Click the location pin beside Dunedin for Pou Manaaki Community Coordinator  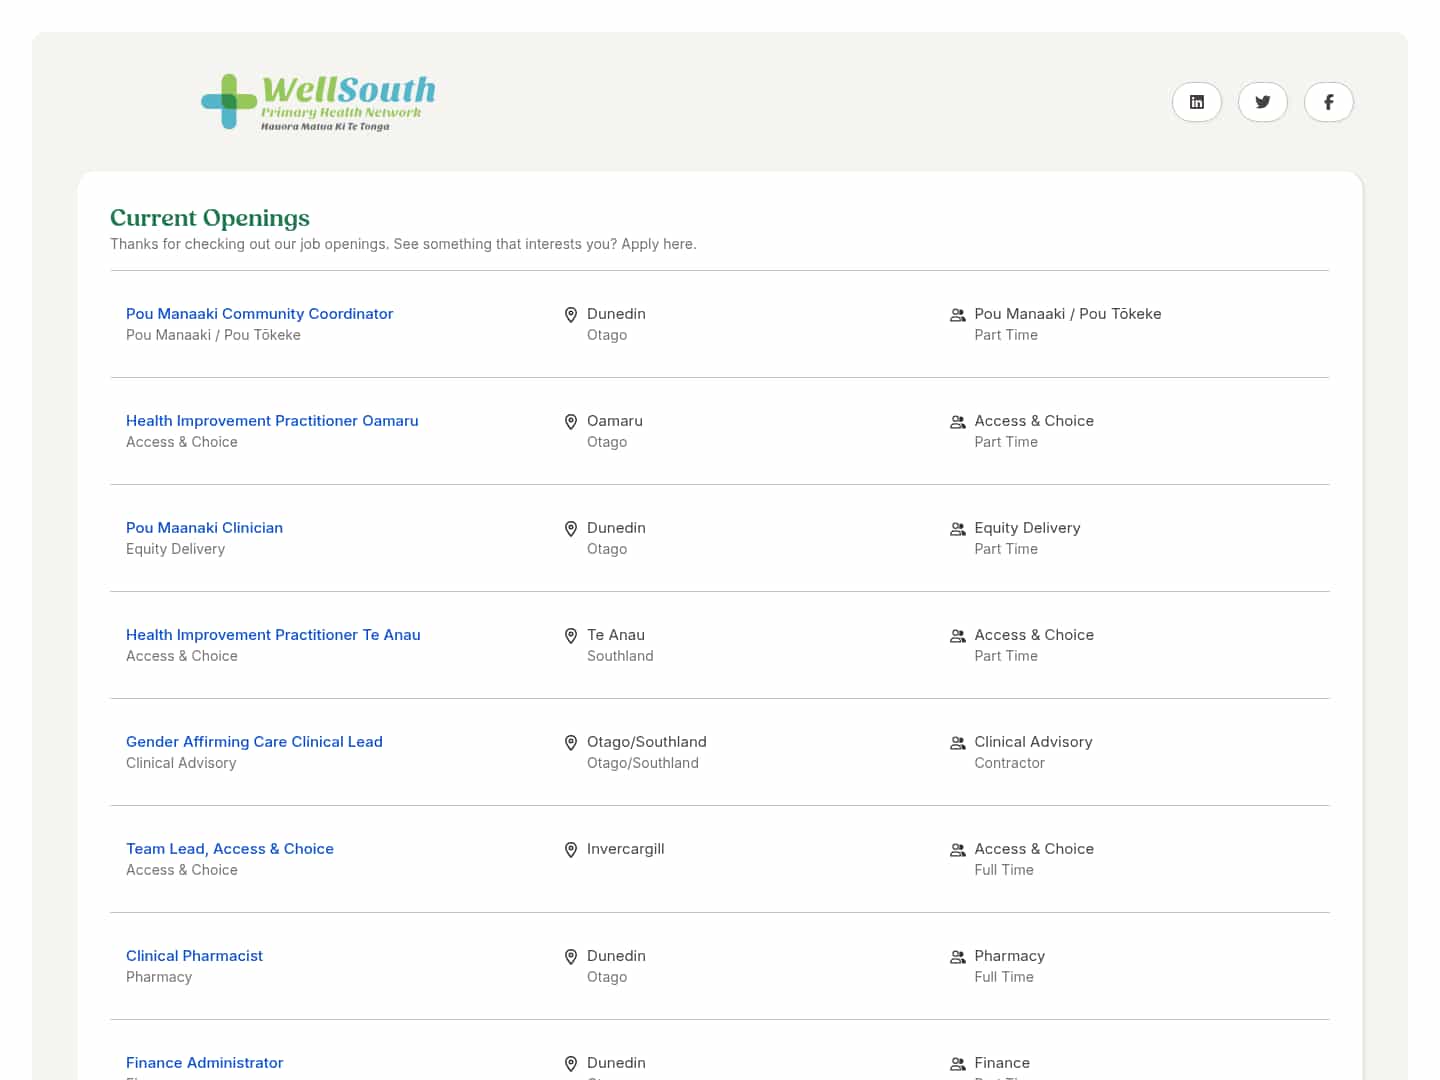(x=571, y=314)
